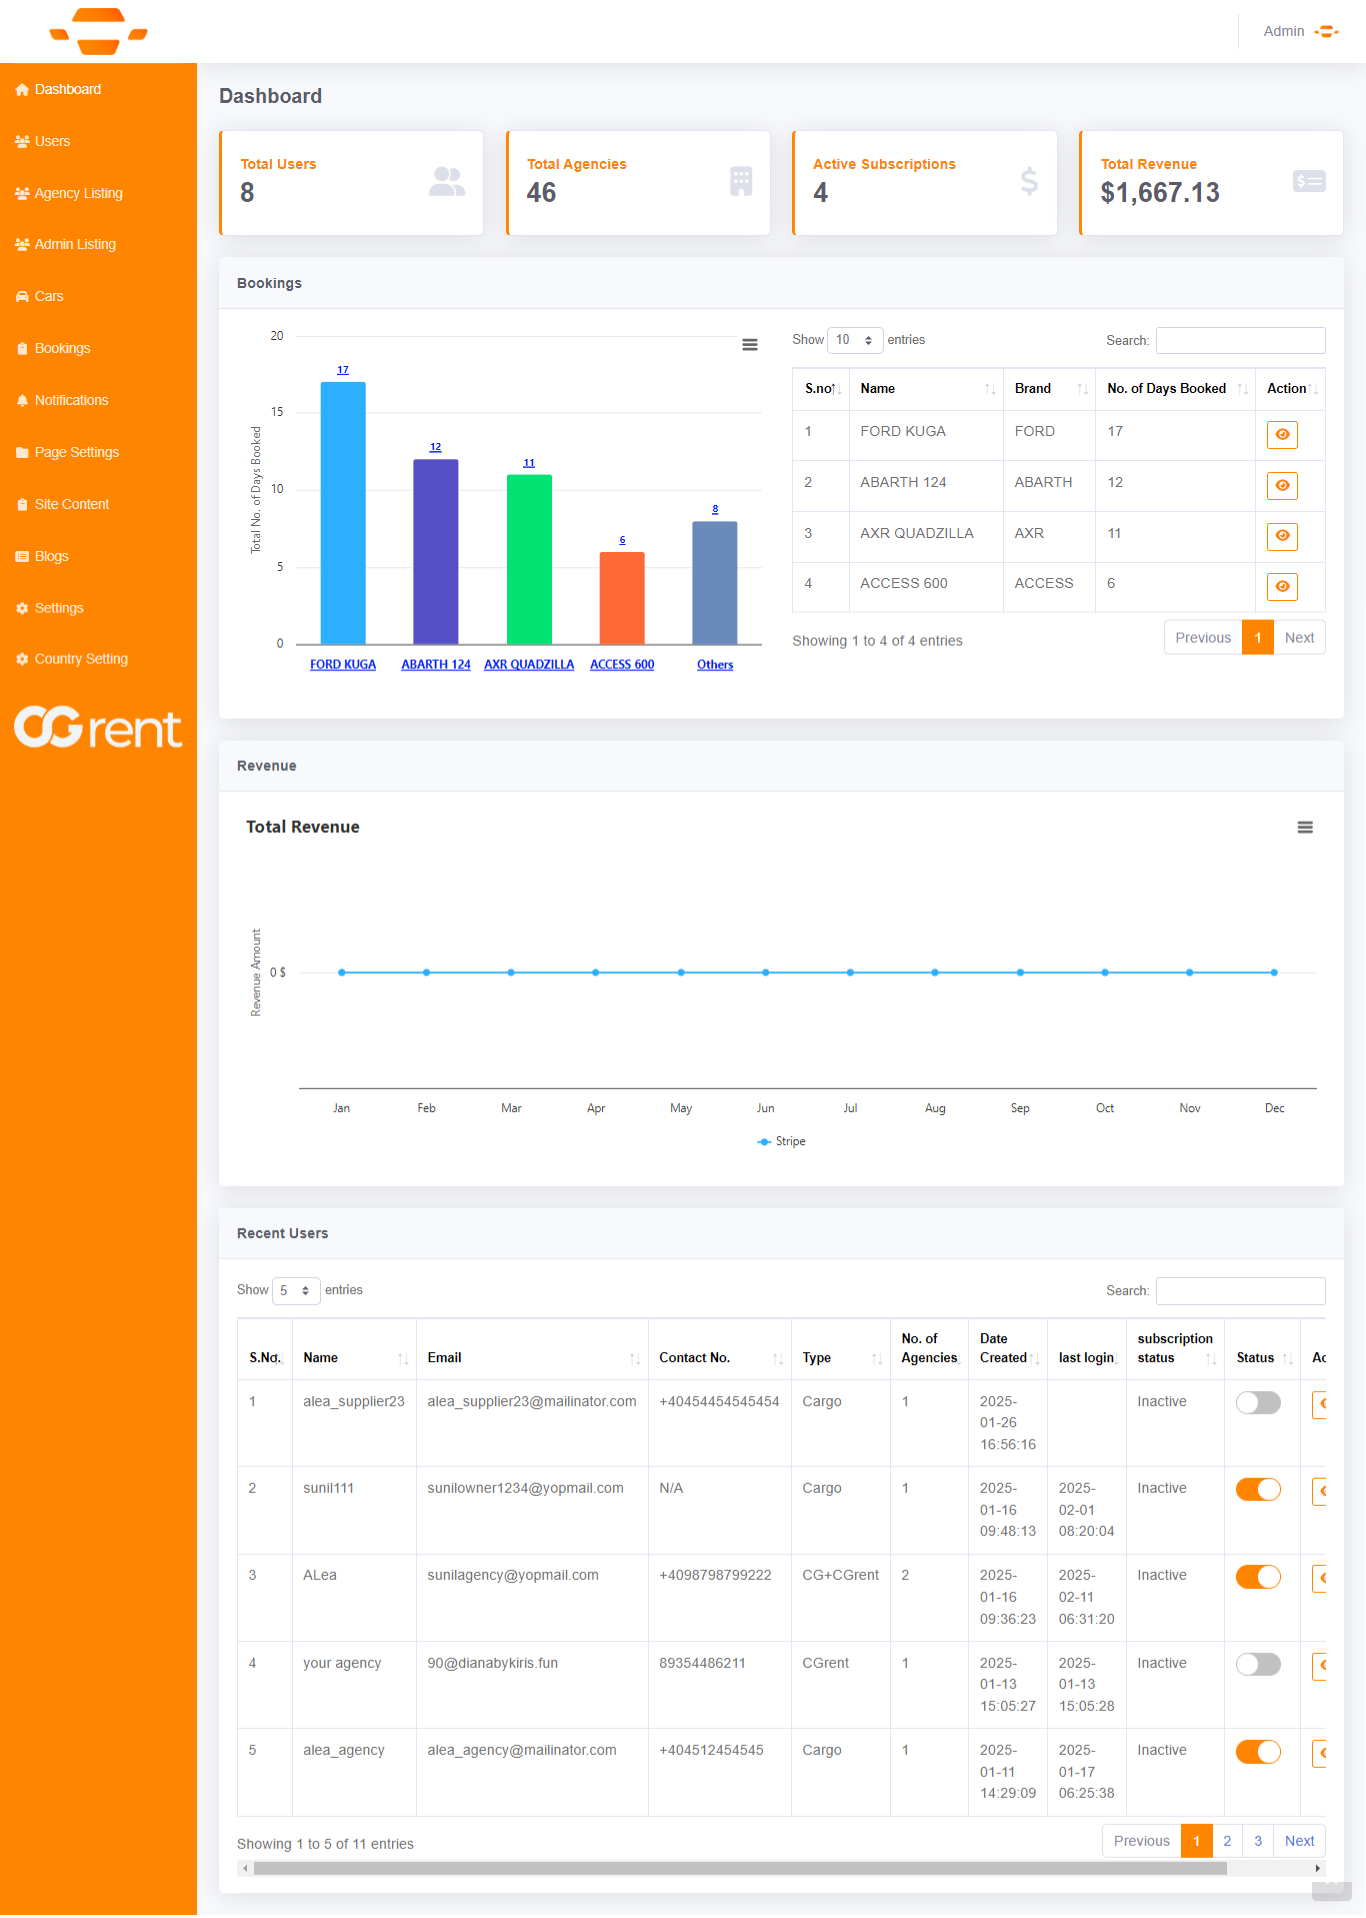View ACCESS 600 booking eye icon
Image resolution: width=1366 pixels, height=1918 pixels.
pos(1281,586)
